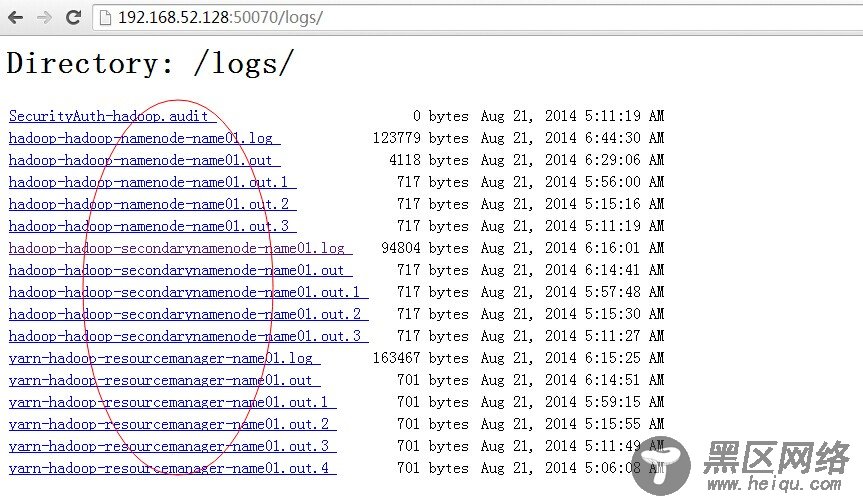863x501 pixels.
Task: Open hadoop-hadoop-secondarynamenode-name01.log link
Action: (x=181, y=248)
